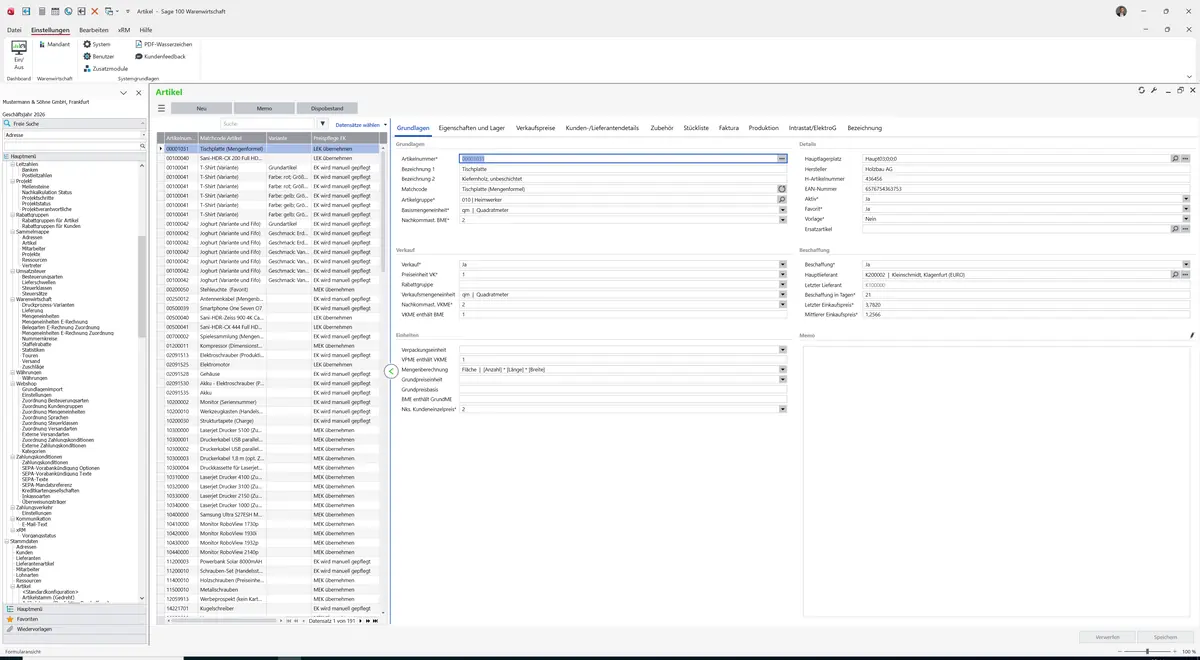
Task: Switch to the Eigenschaften und Lager tab
Action: click(471, 128)
